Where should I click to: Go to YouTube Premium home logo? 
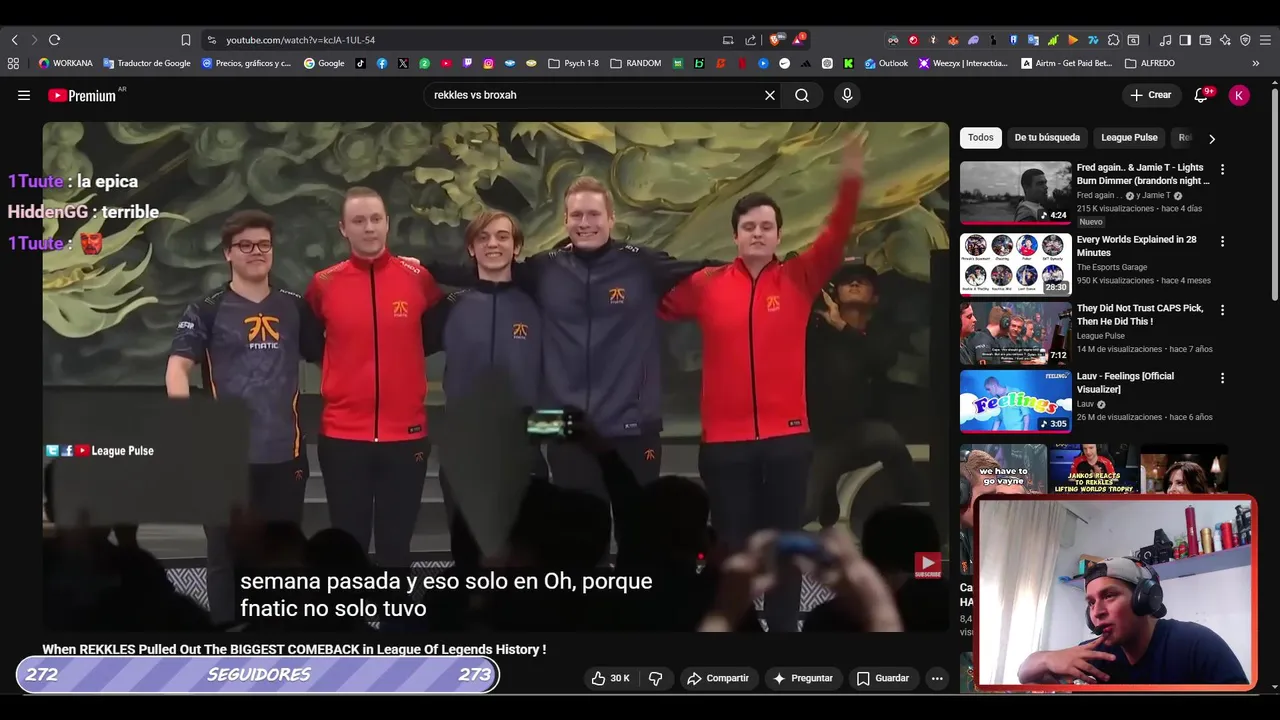point(83,95)
